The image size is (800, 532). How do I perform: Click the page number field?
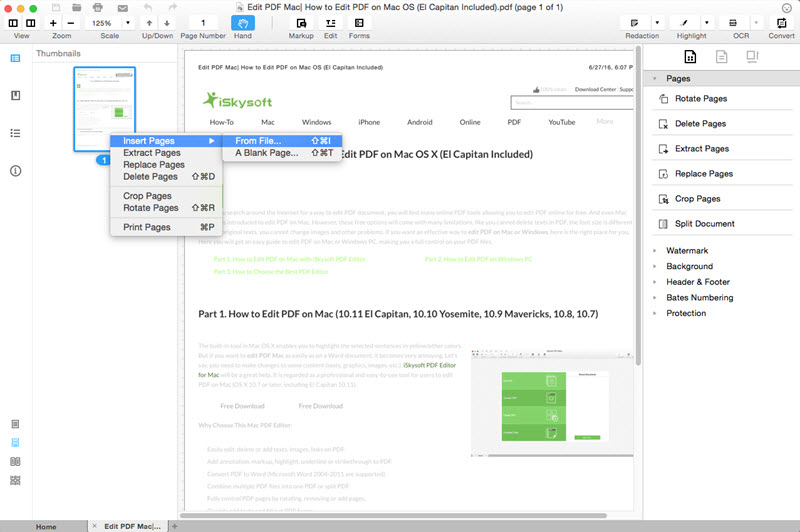(203, 23)
